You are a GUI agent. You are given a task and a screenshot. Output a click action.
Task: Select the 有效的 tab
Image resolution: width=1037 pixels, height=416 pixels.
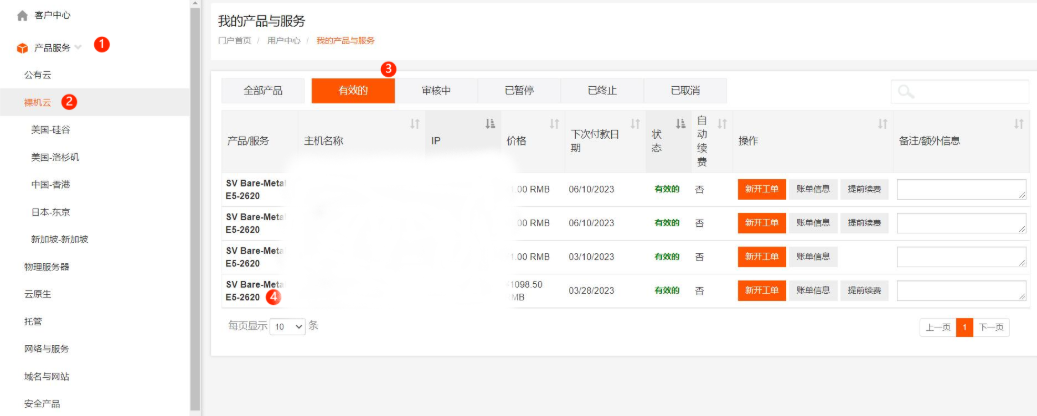(353, 91)
